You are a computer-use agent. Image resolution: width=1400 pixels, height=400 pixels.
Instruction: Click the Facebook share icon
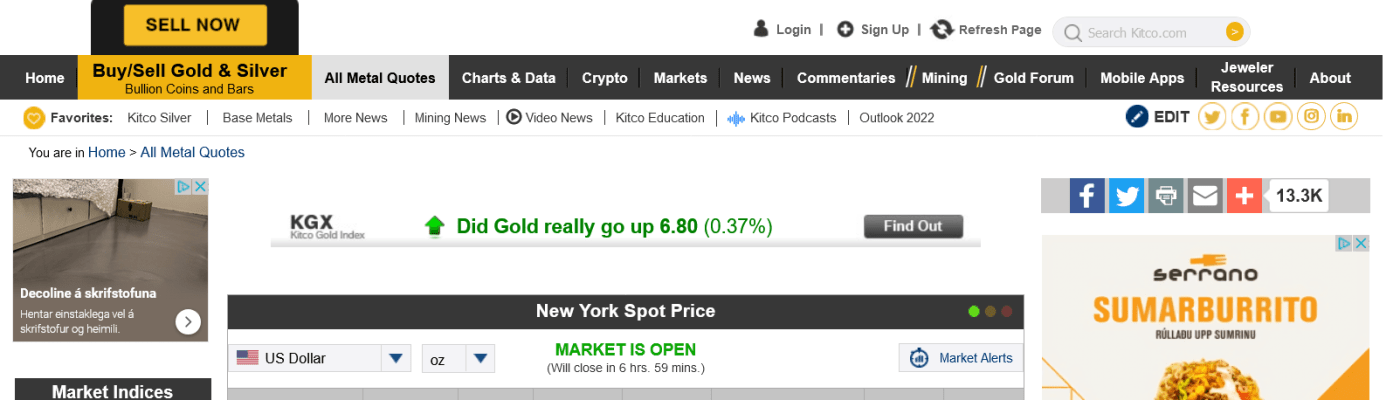1087,196
